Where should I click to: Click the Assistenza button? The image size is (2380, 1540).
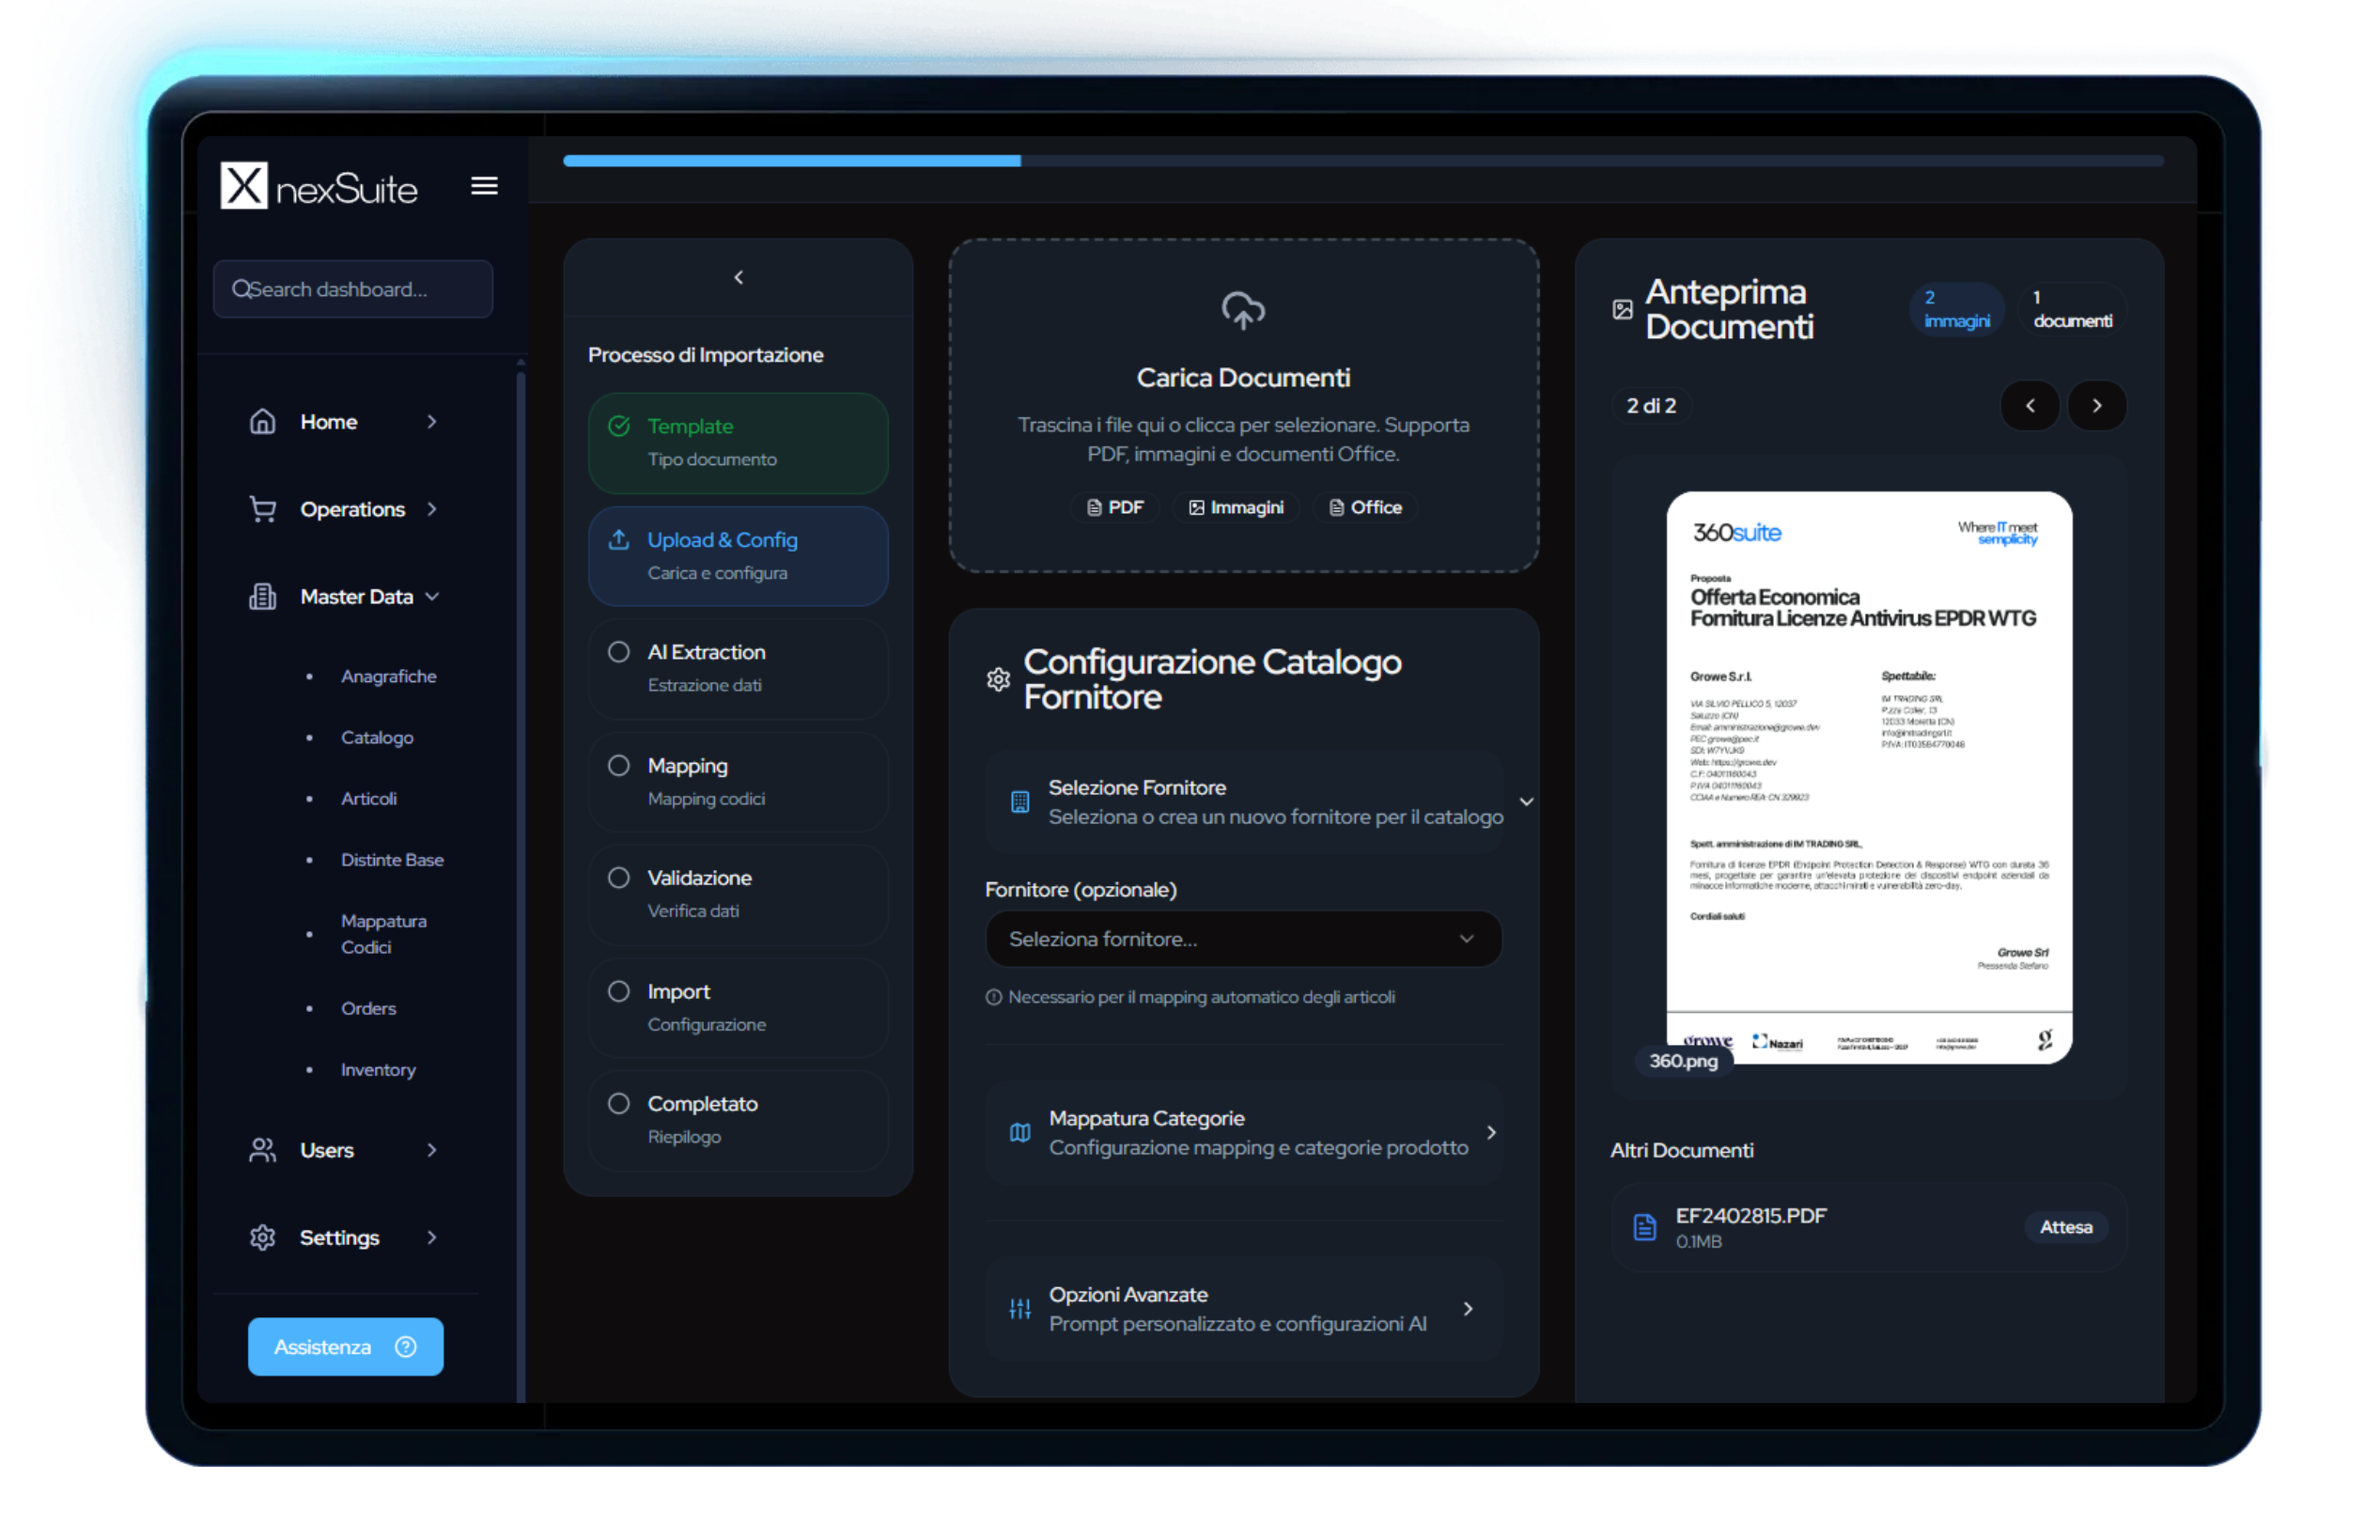coord(345,1346)
